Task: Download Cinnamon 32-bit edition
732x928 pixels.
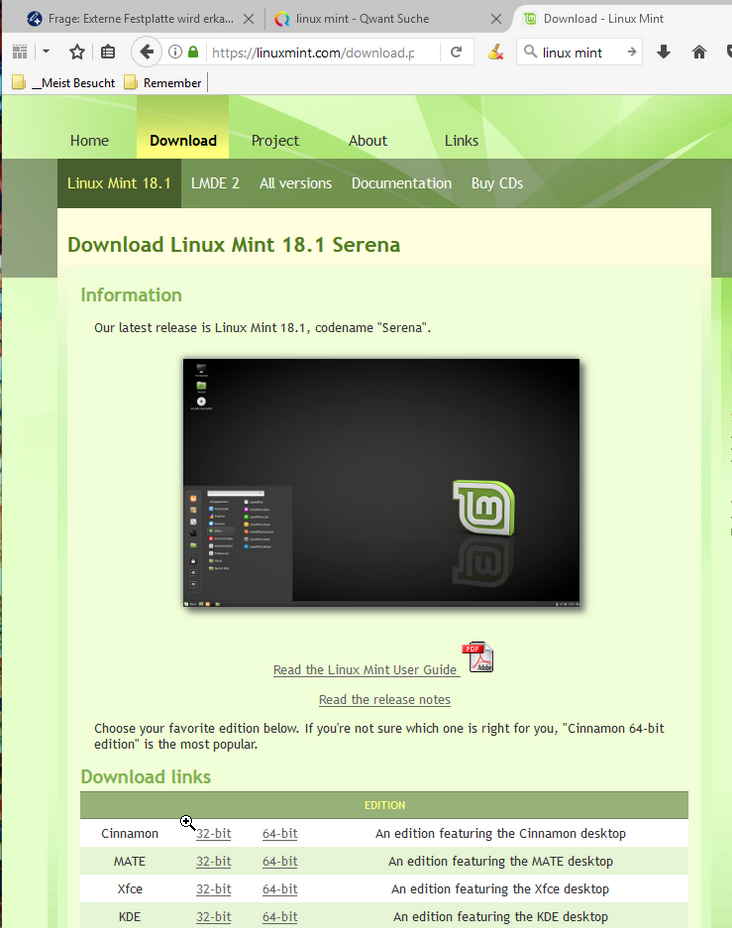Action: click(x=214, y=833)
